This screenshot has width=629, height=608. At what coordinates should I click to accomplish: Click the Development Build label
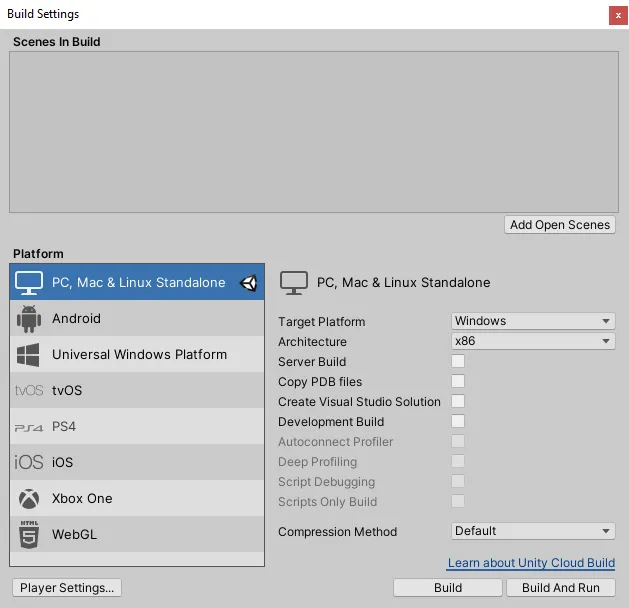[x=331, y=422]
